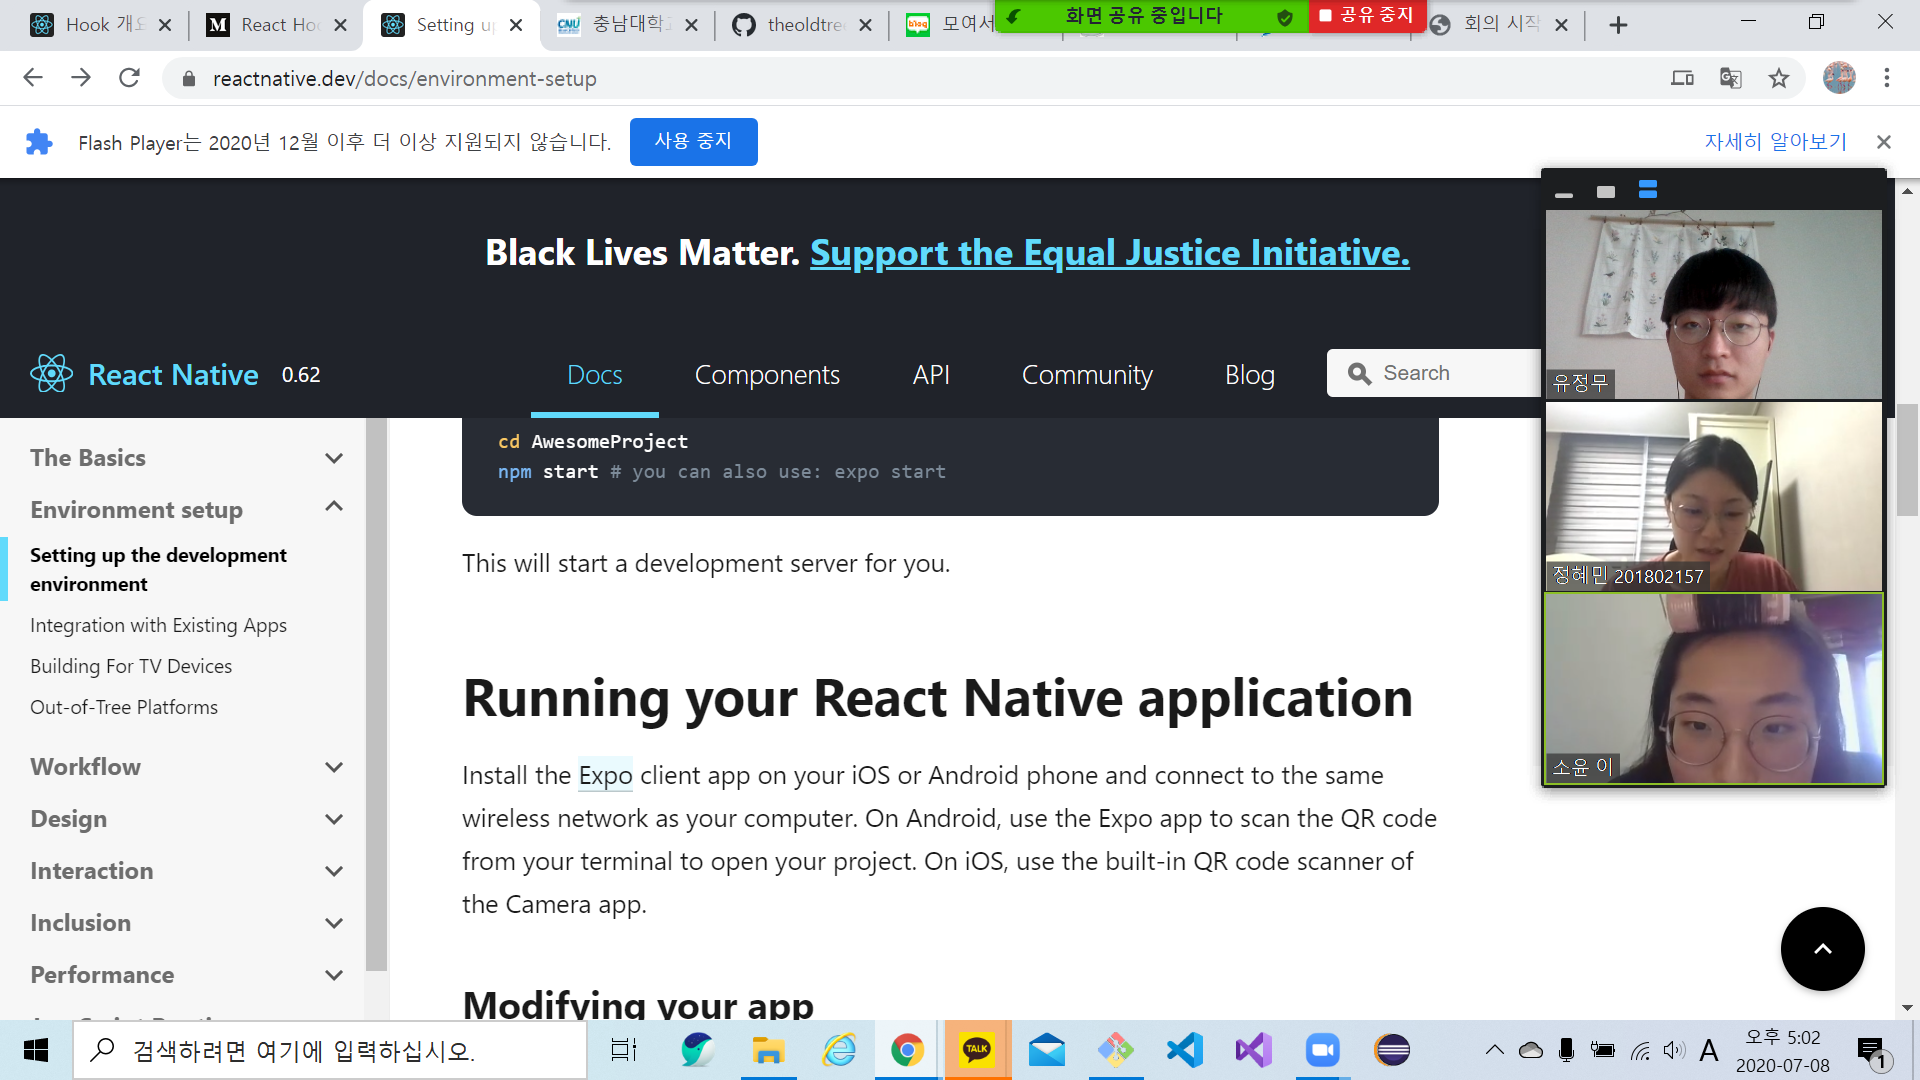Open the Chrome profile avatar

tap(1839, 78)
